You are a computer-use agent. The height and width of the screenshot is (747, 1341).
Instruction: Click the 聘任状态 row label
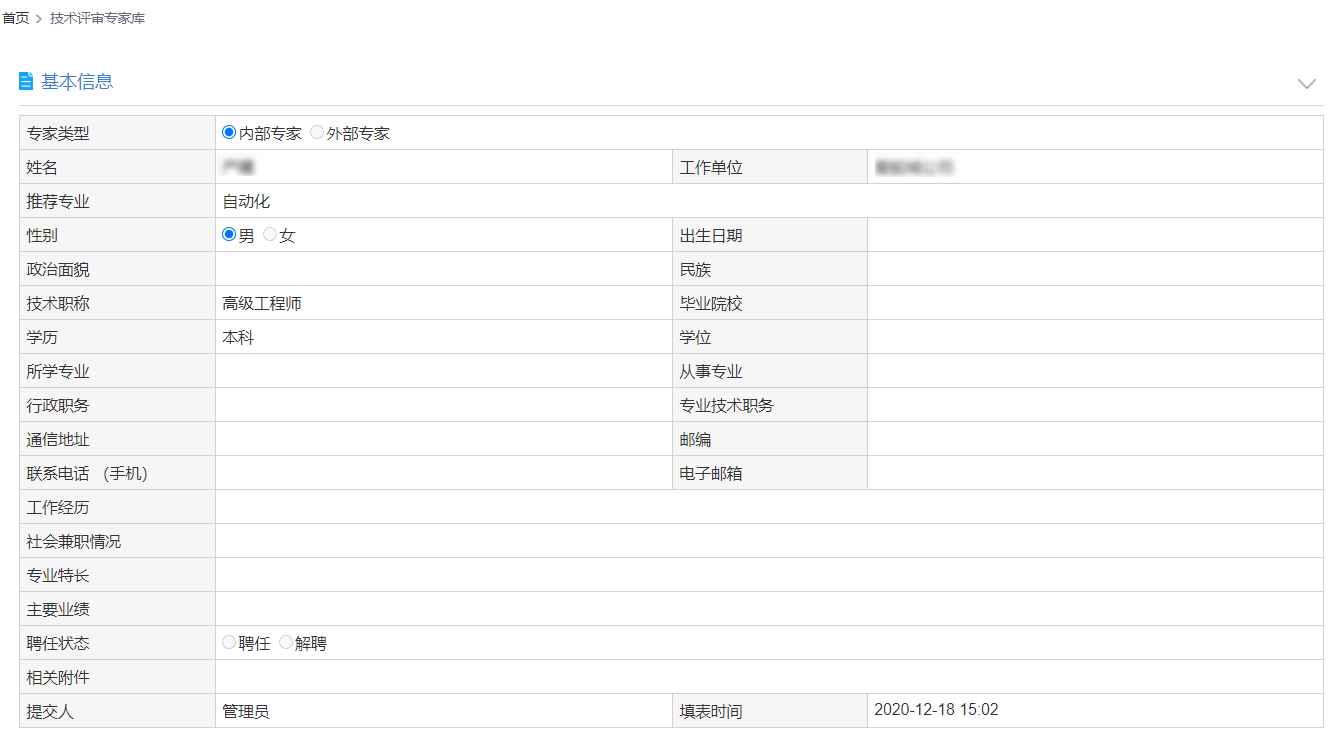(58, 643)
